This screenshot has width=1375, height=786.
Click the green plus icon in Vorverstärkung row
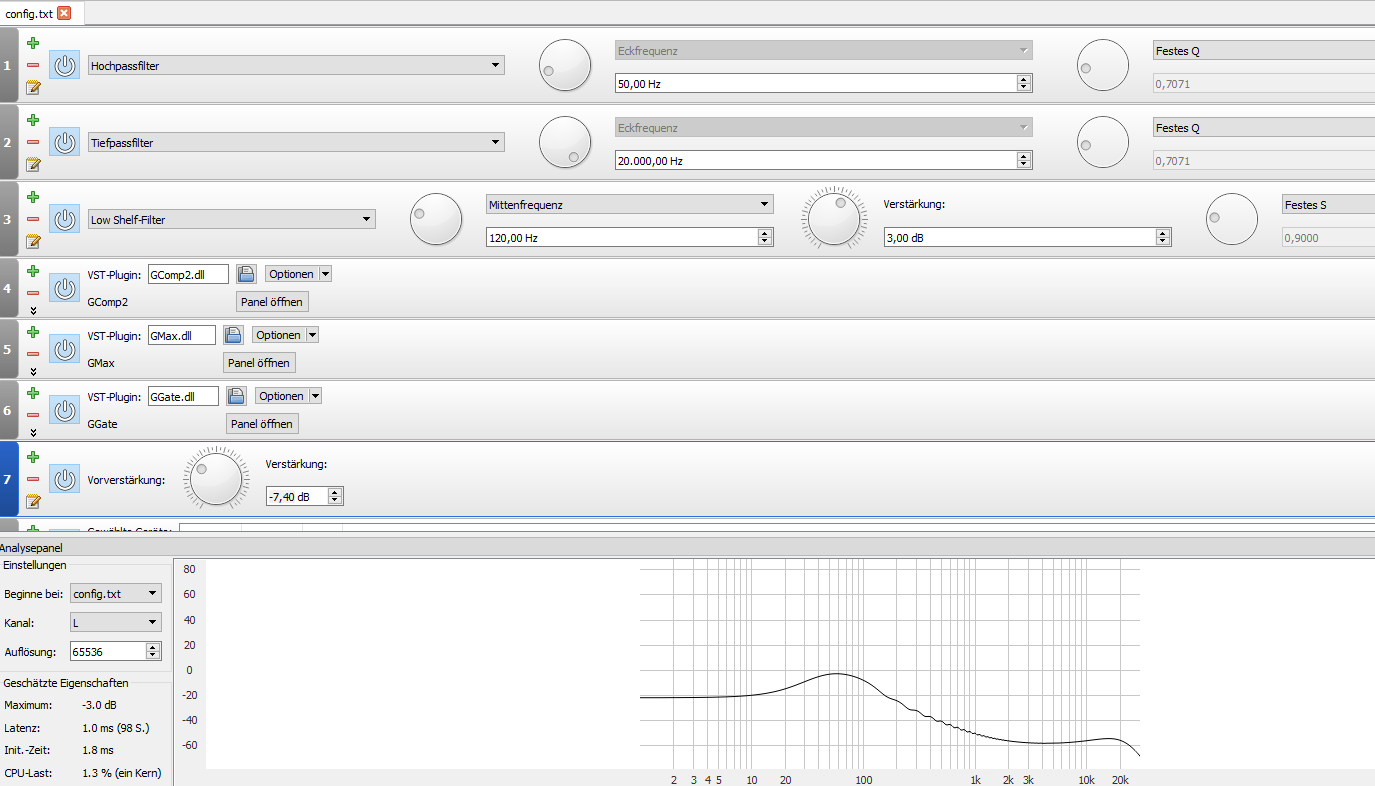[33, 457]
